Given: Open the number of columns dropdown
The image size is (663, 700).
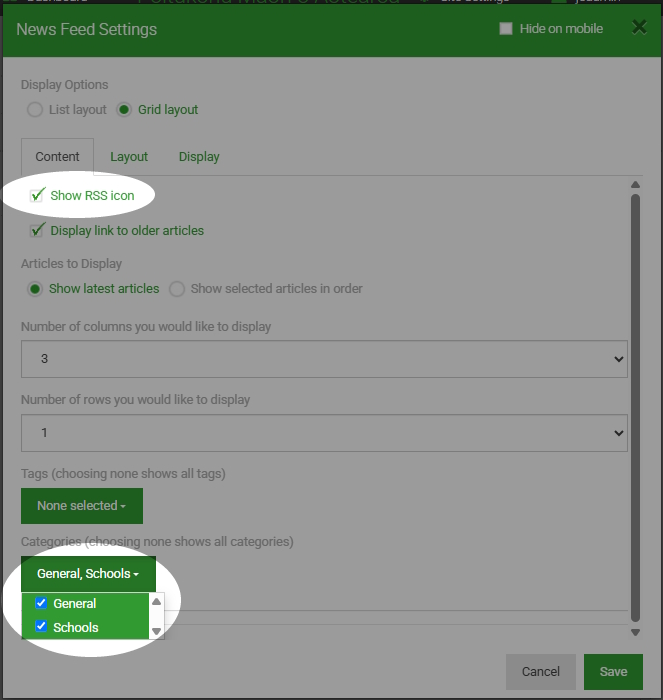Looking at the screenshot, I should pyautogui.click(x=324, y=359).
